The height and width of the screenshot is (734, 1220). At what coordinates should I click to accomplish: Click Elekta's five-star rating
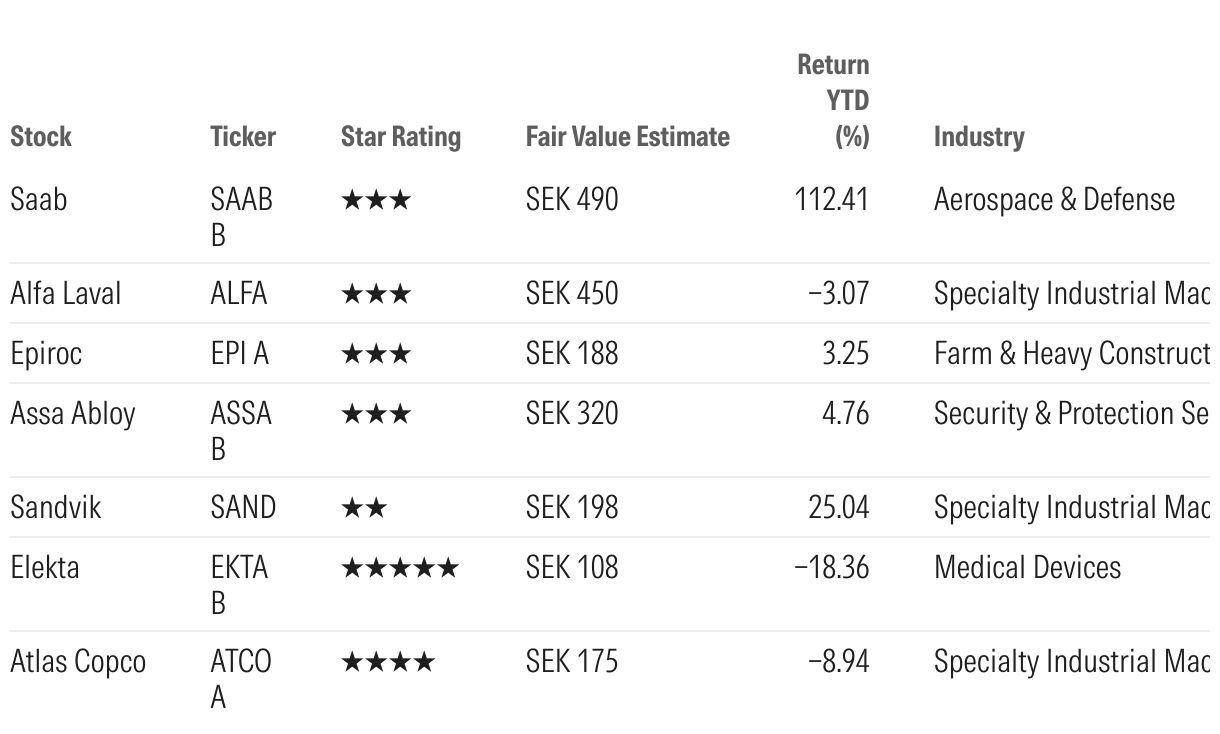(x=399, y=569)
